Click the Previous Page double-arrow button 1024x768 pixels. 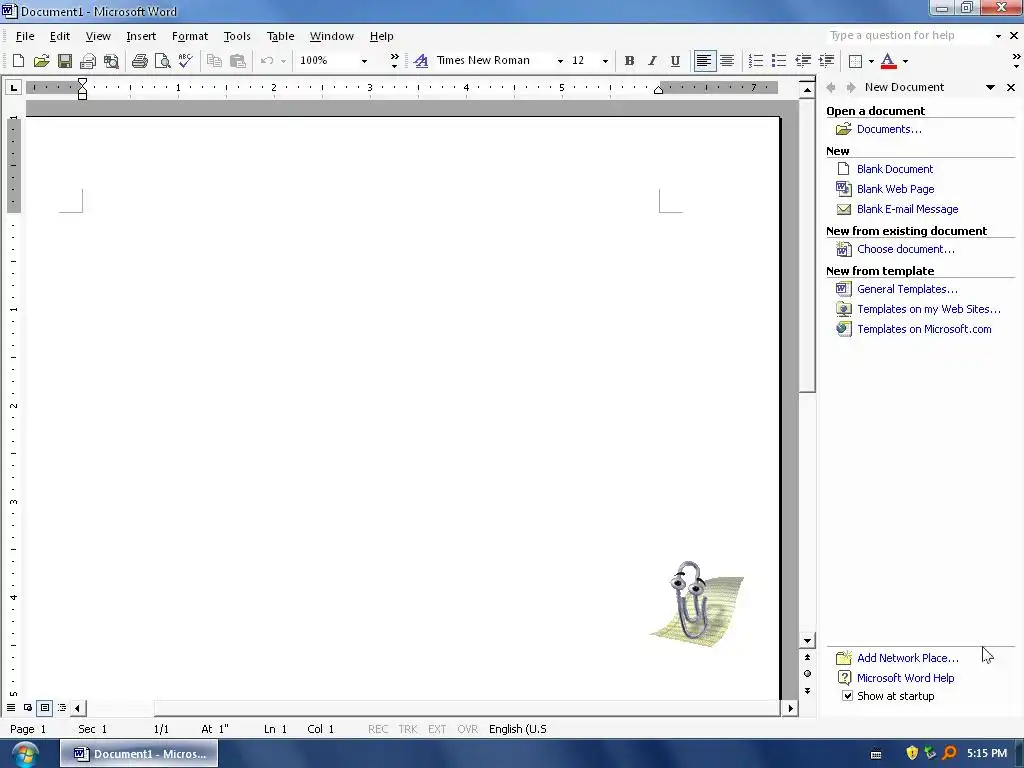(807, 657)
